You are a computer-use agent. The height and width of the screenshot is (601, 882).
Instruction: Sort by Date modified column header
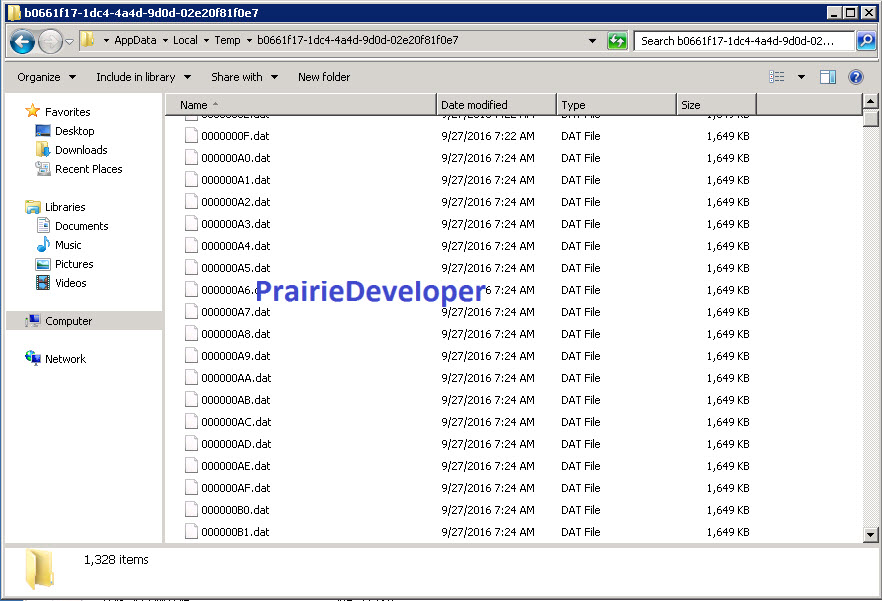496,105
